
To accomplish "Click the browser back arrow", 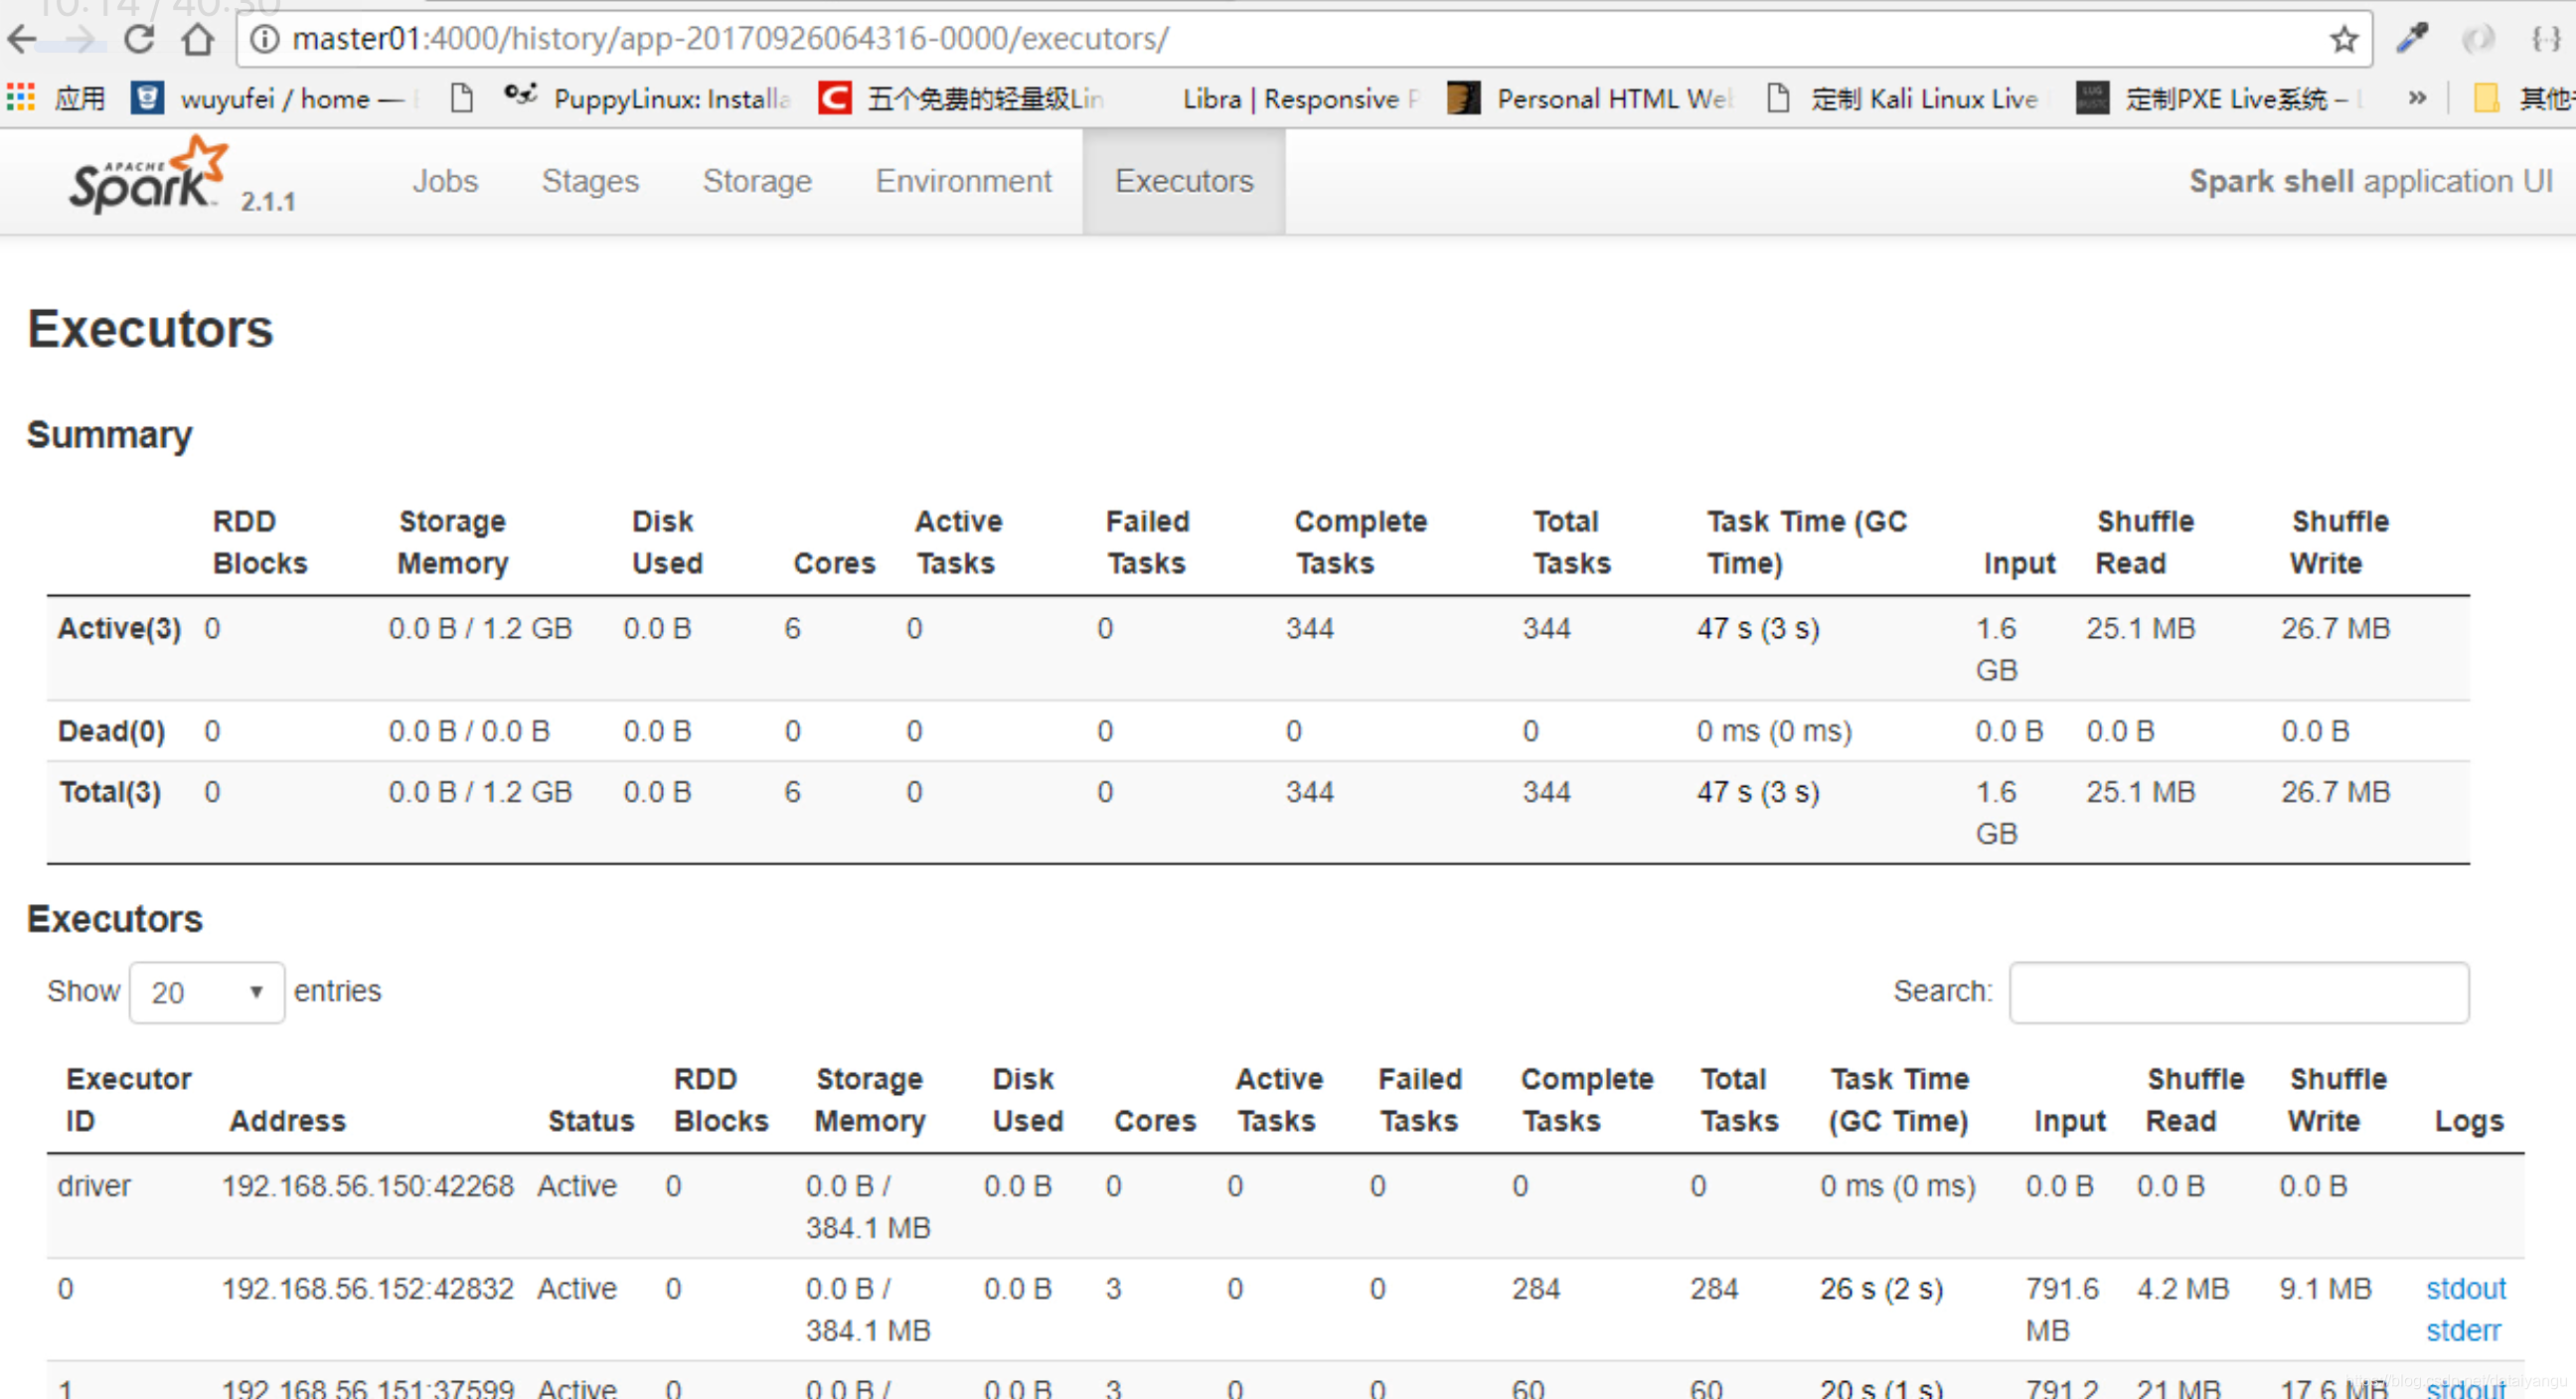I will coord(21,40).
